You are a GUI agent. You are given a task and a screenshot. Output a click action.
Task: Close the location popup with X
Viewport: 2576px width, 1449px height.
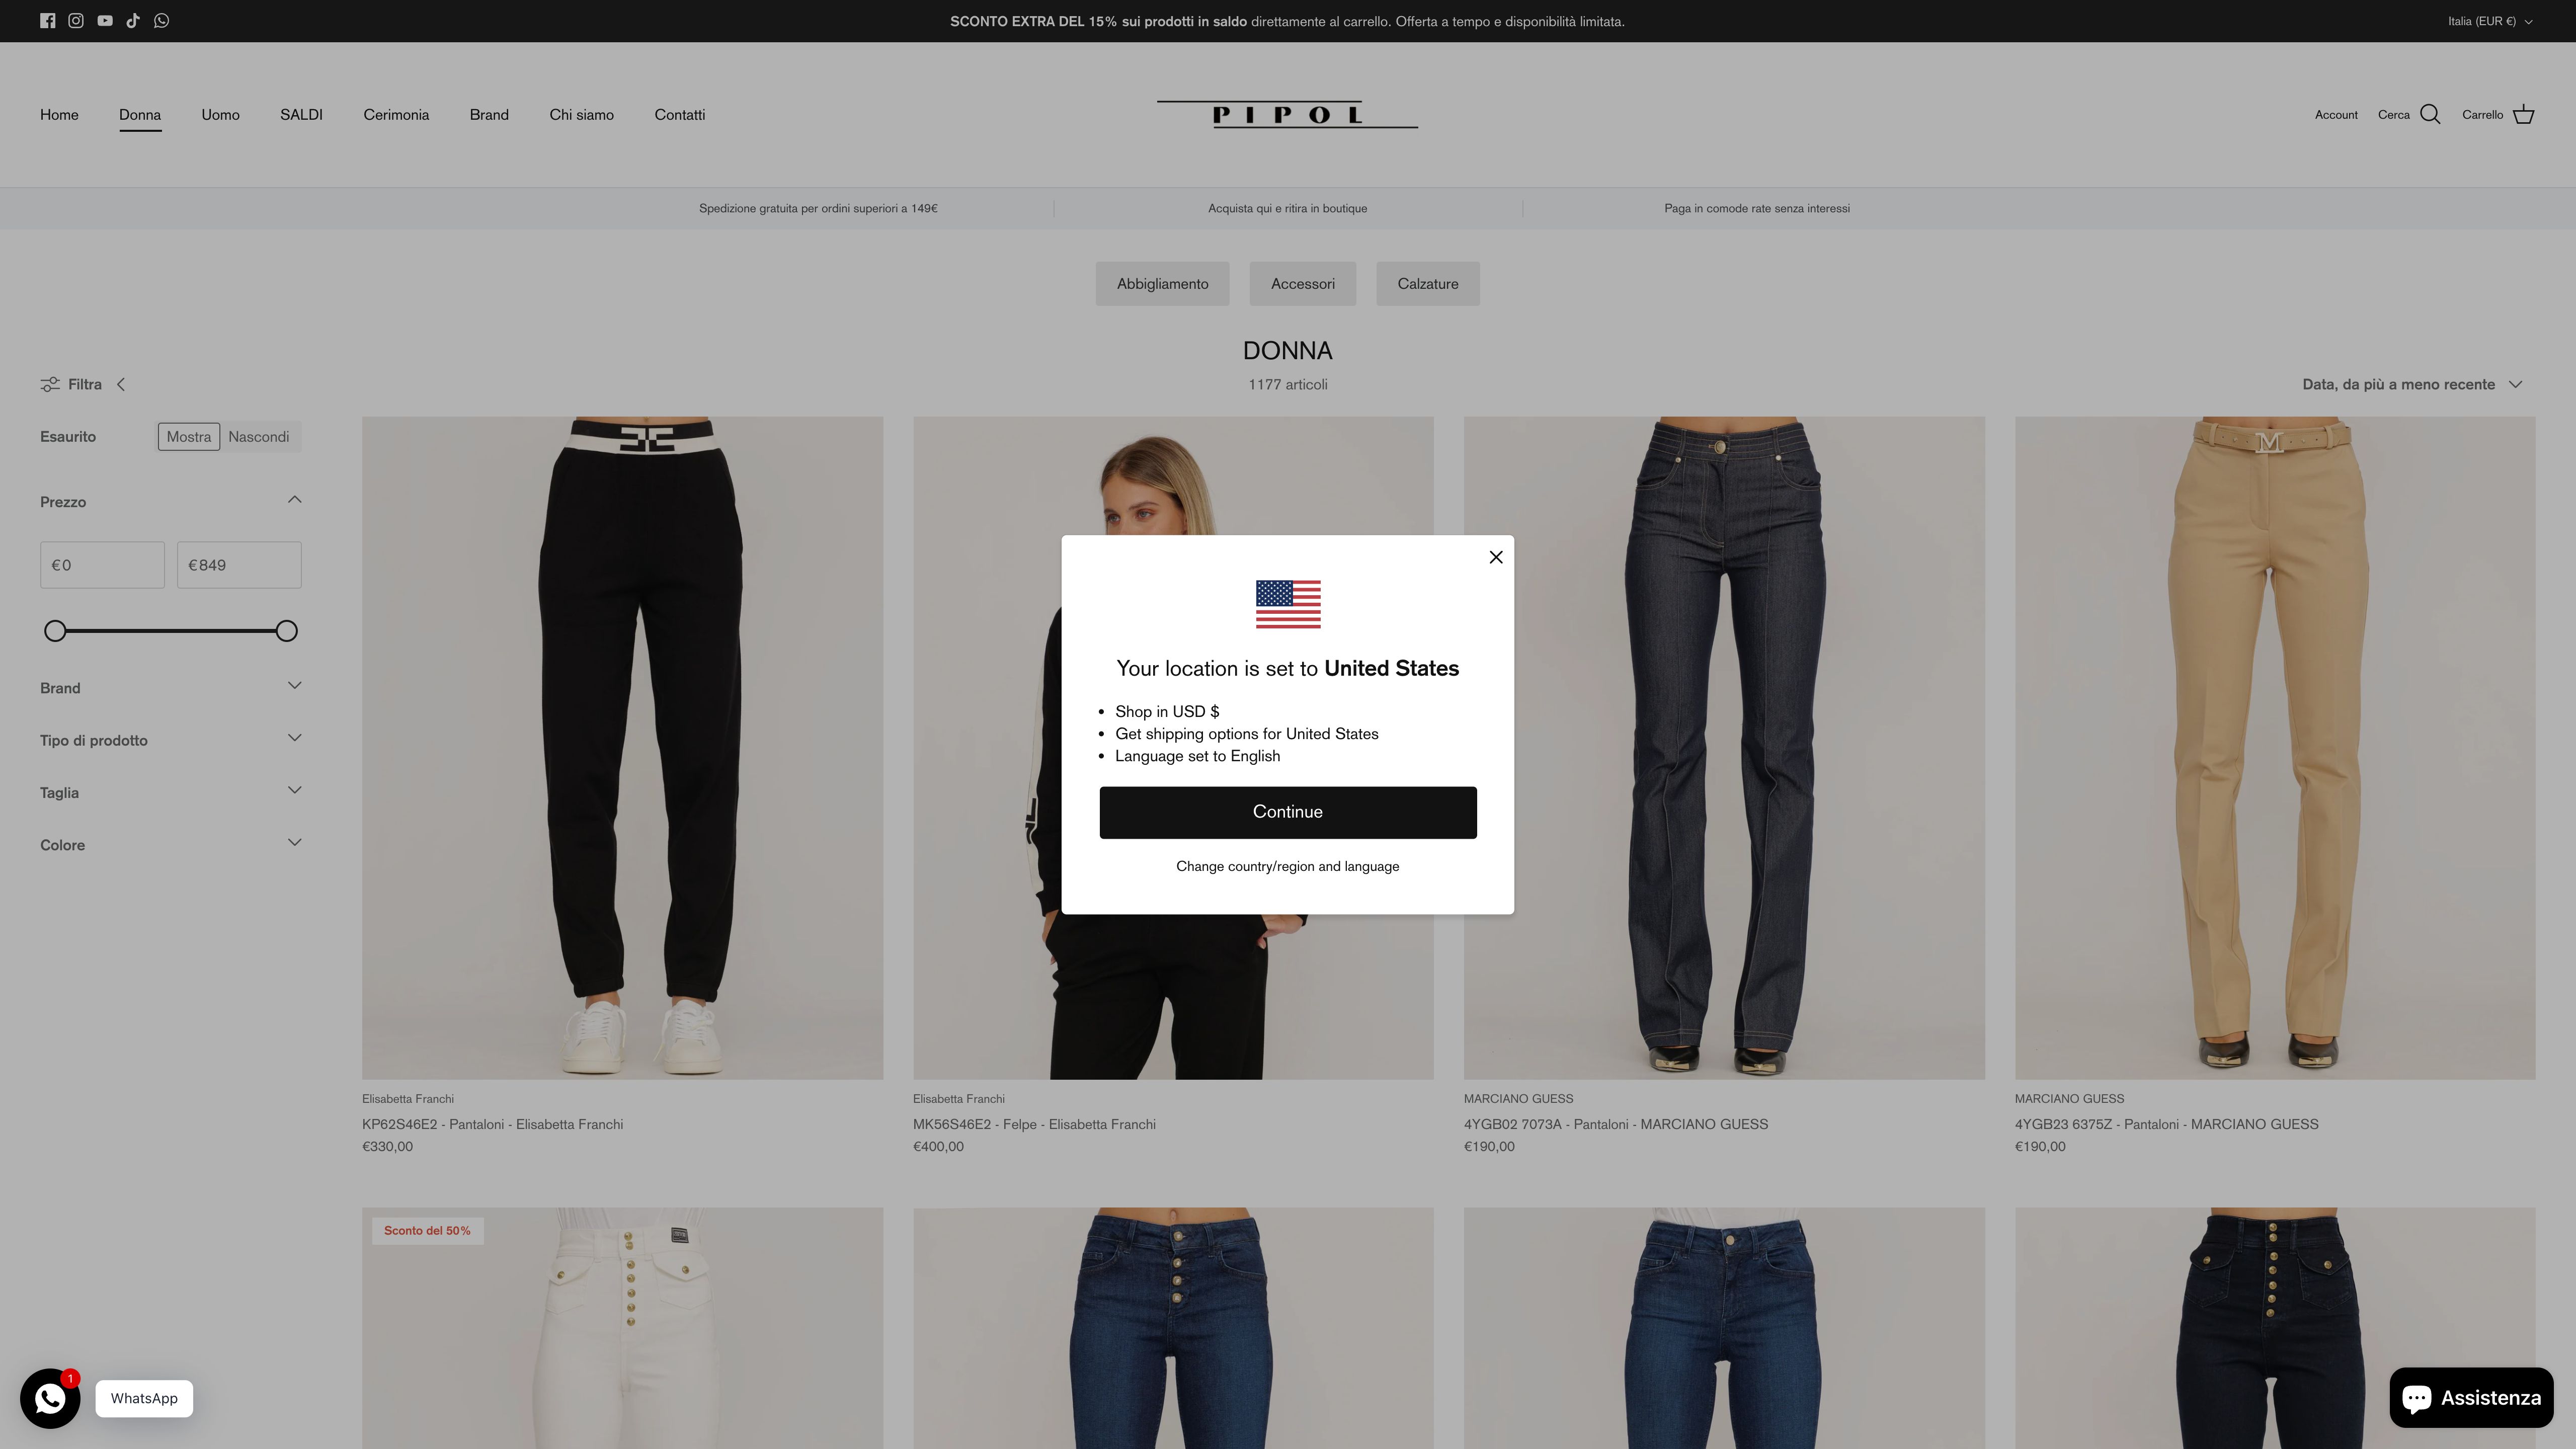1495,557
